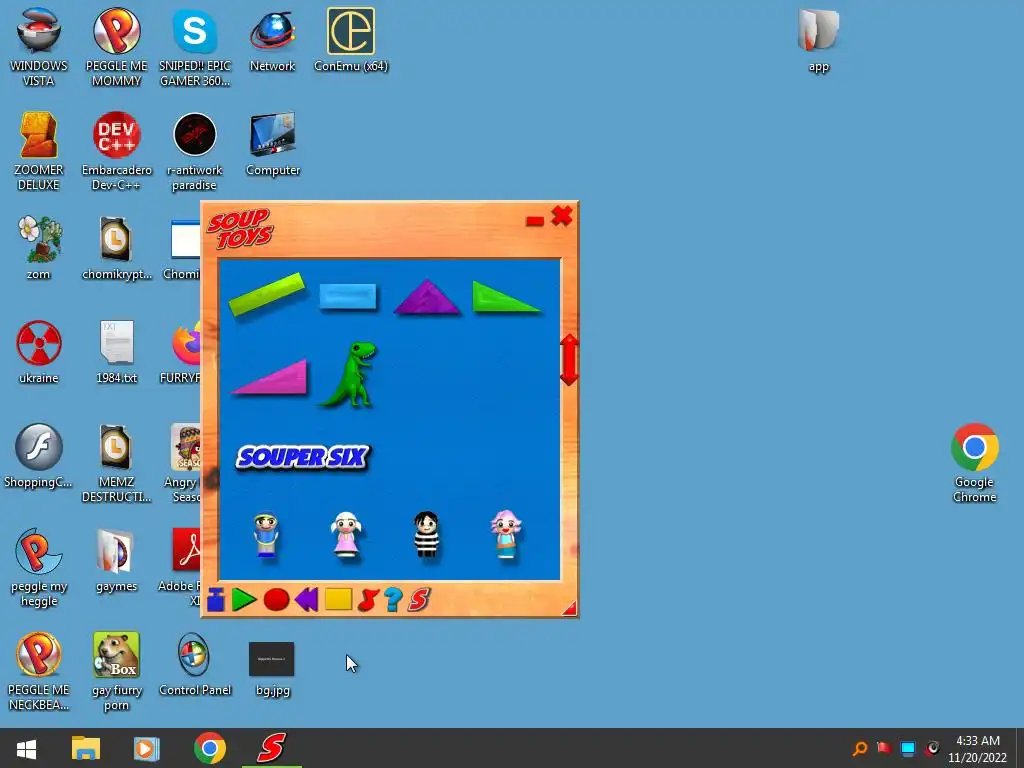Click the purple rewind arrows in Soup Toys

(306, 600)
